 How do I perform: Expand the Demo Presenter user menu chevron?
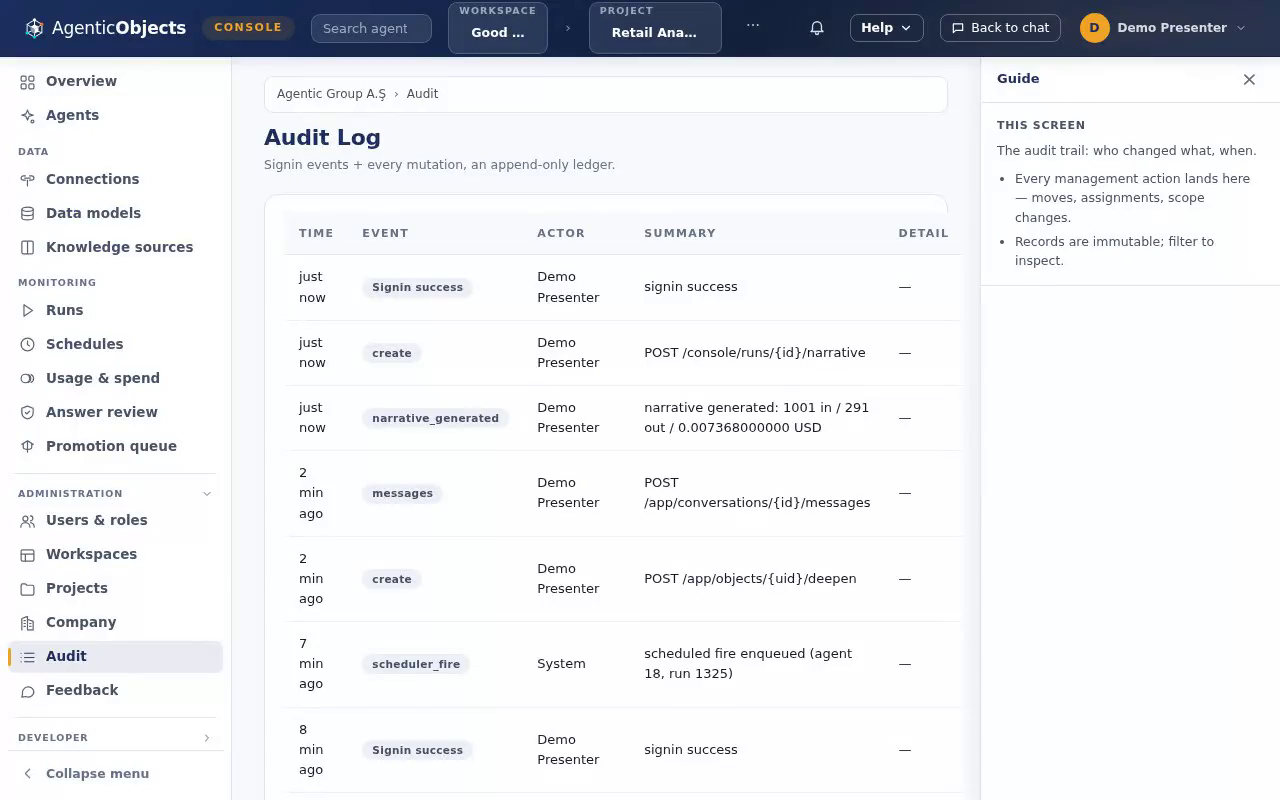(1241, 28)
